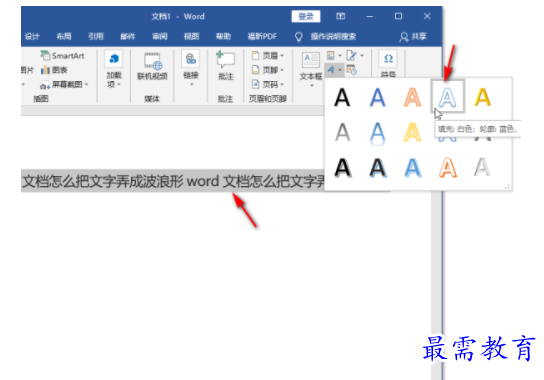Insert a chart (图表)

tap(54, 70)
